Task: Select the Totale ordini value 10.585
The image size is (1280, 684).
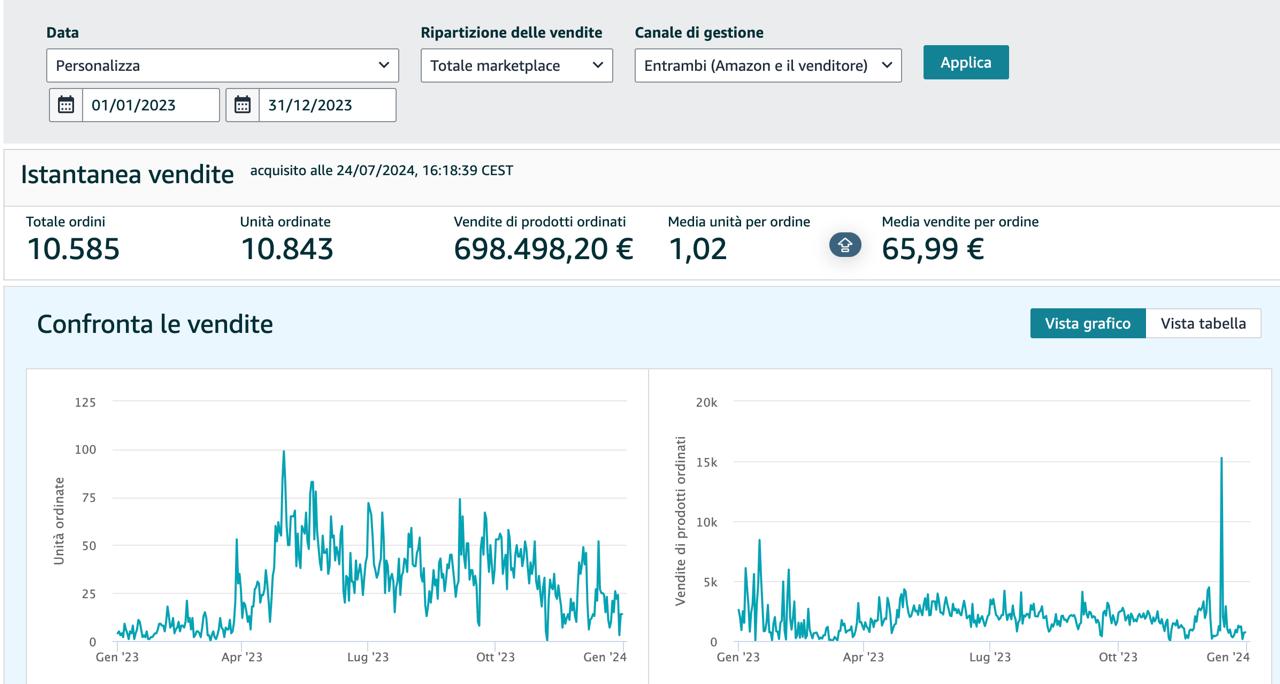Action: click(x=73, y=249)
